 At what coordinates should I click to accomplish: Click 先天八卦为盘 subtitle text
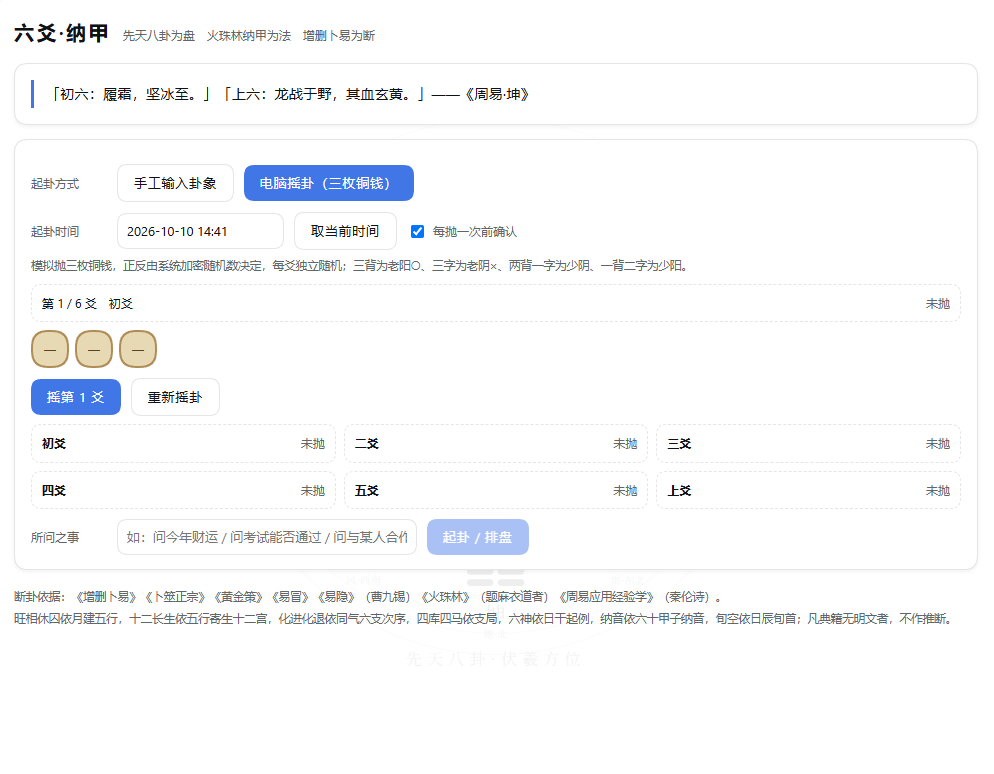tap(158, 35)
